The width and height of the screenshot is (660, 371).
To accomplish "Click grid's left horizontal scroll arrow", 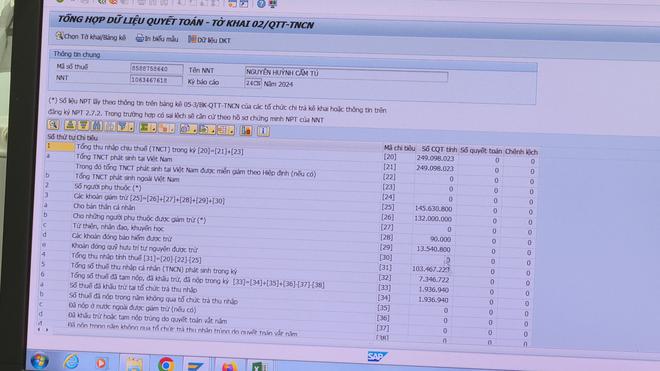I will tap(39, 329).
